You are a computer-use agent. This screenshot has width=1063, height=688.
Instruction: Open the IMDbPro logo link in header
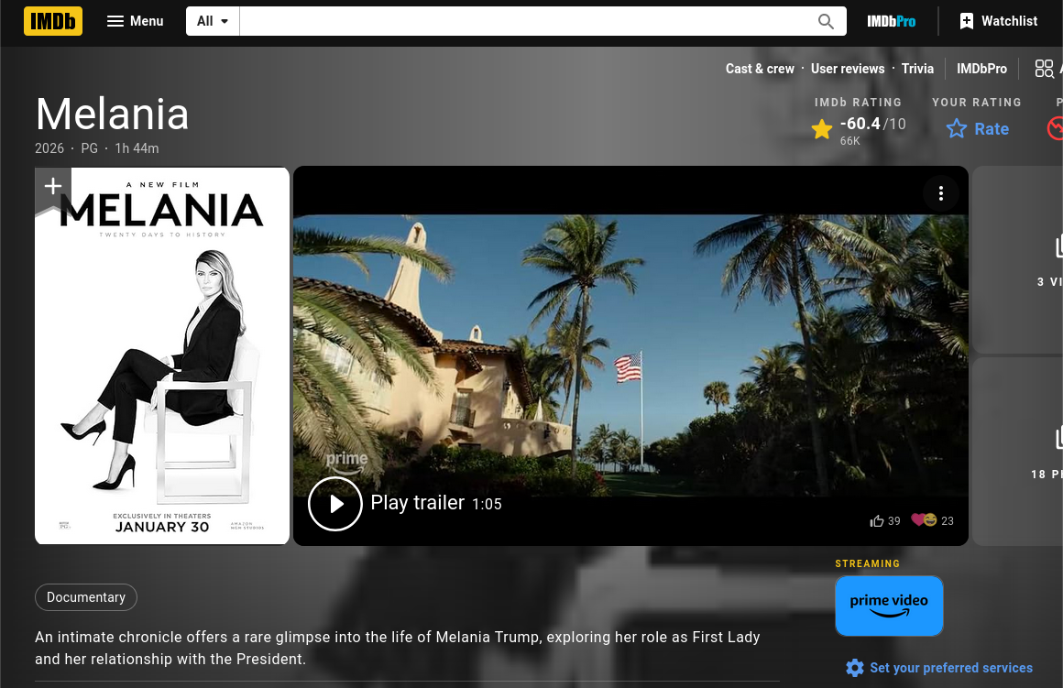point(891,21)
